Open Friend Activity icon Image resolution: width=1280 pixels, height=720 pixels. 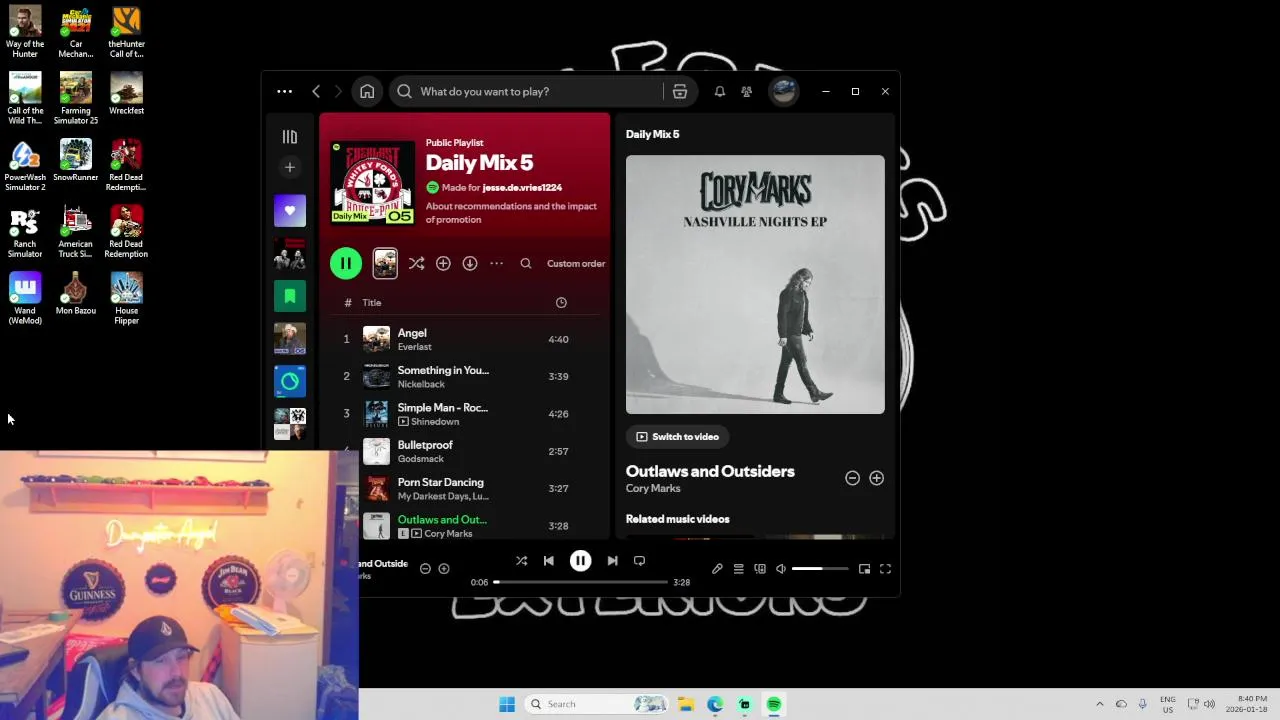746,92
